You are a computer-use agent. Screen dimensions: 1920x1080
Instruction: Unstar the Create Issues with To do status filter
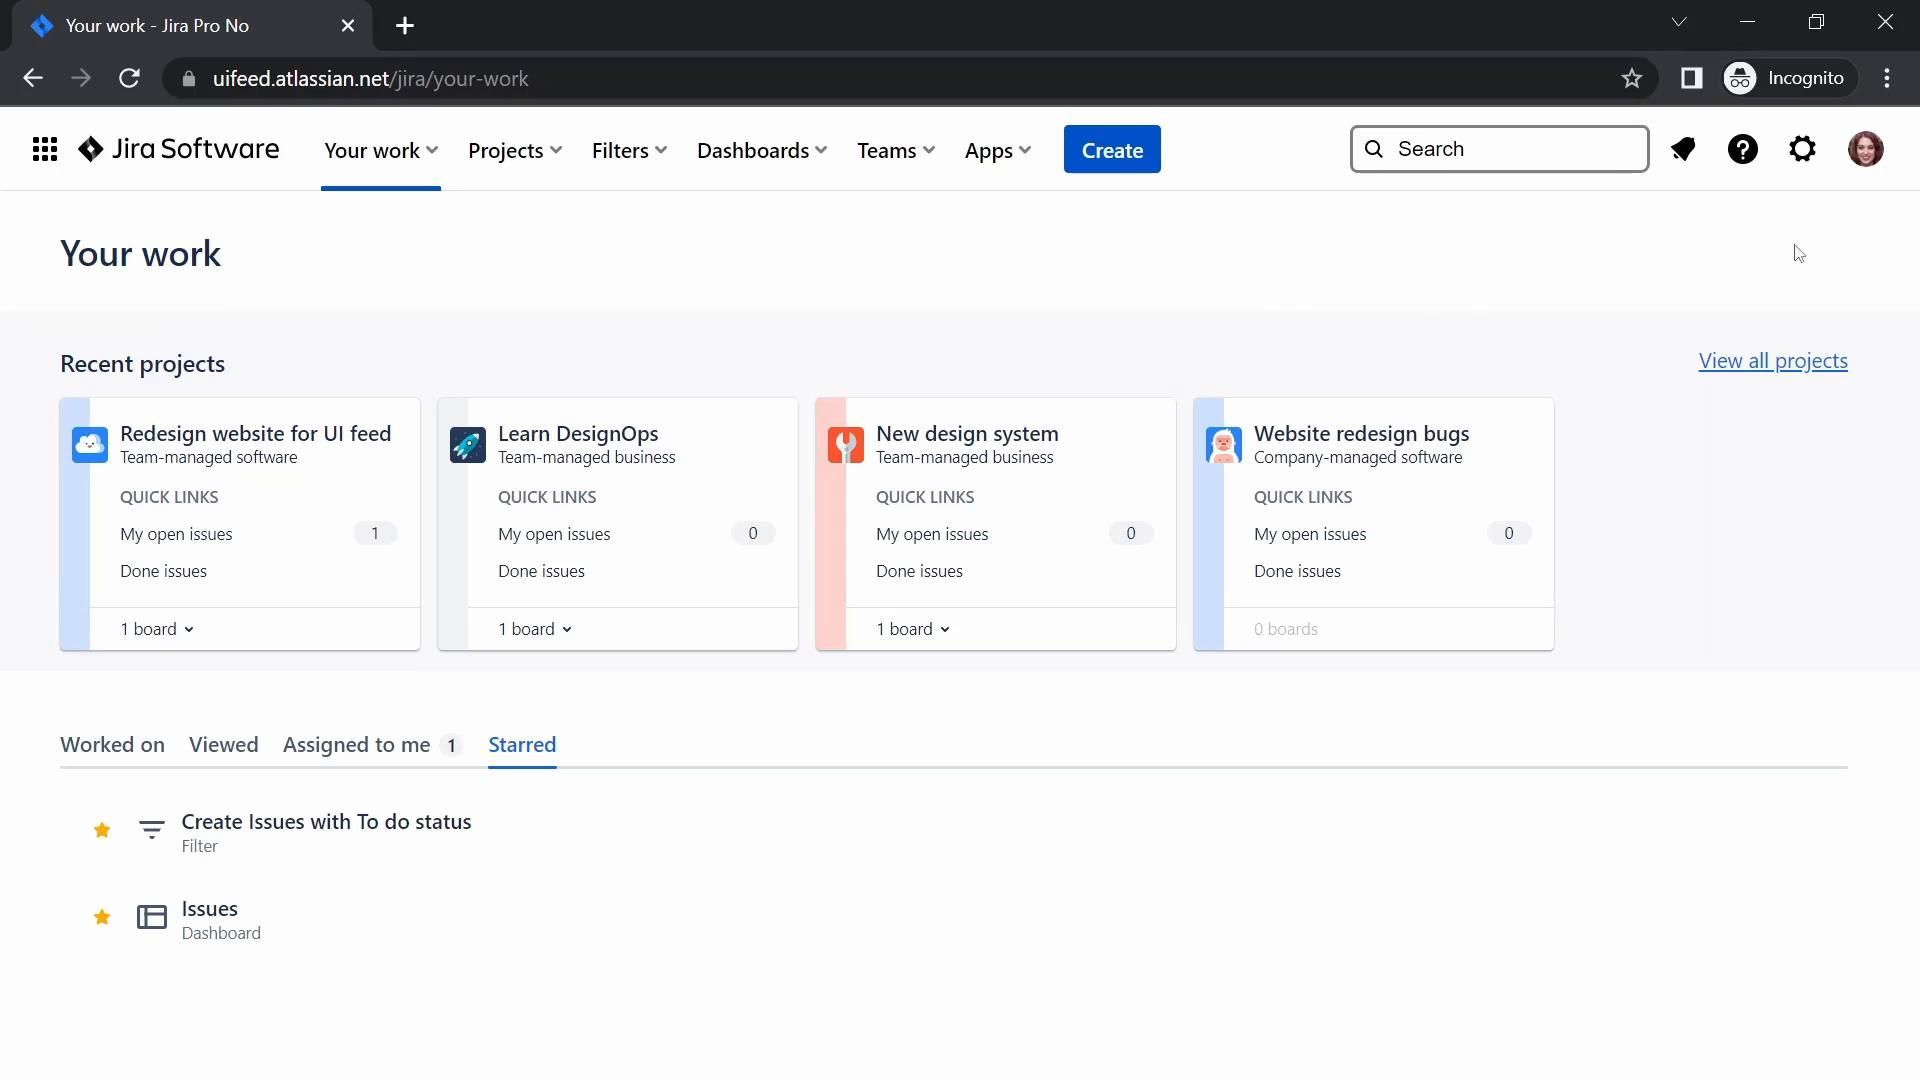(102, 830)
